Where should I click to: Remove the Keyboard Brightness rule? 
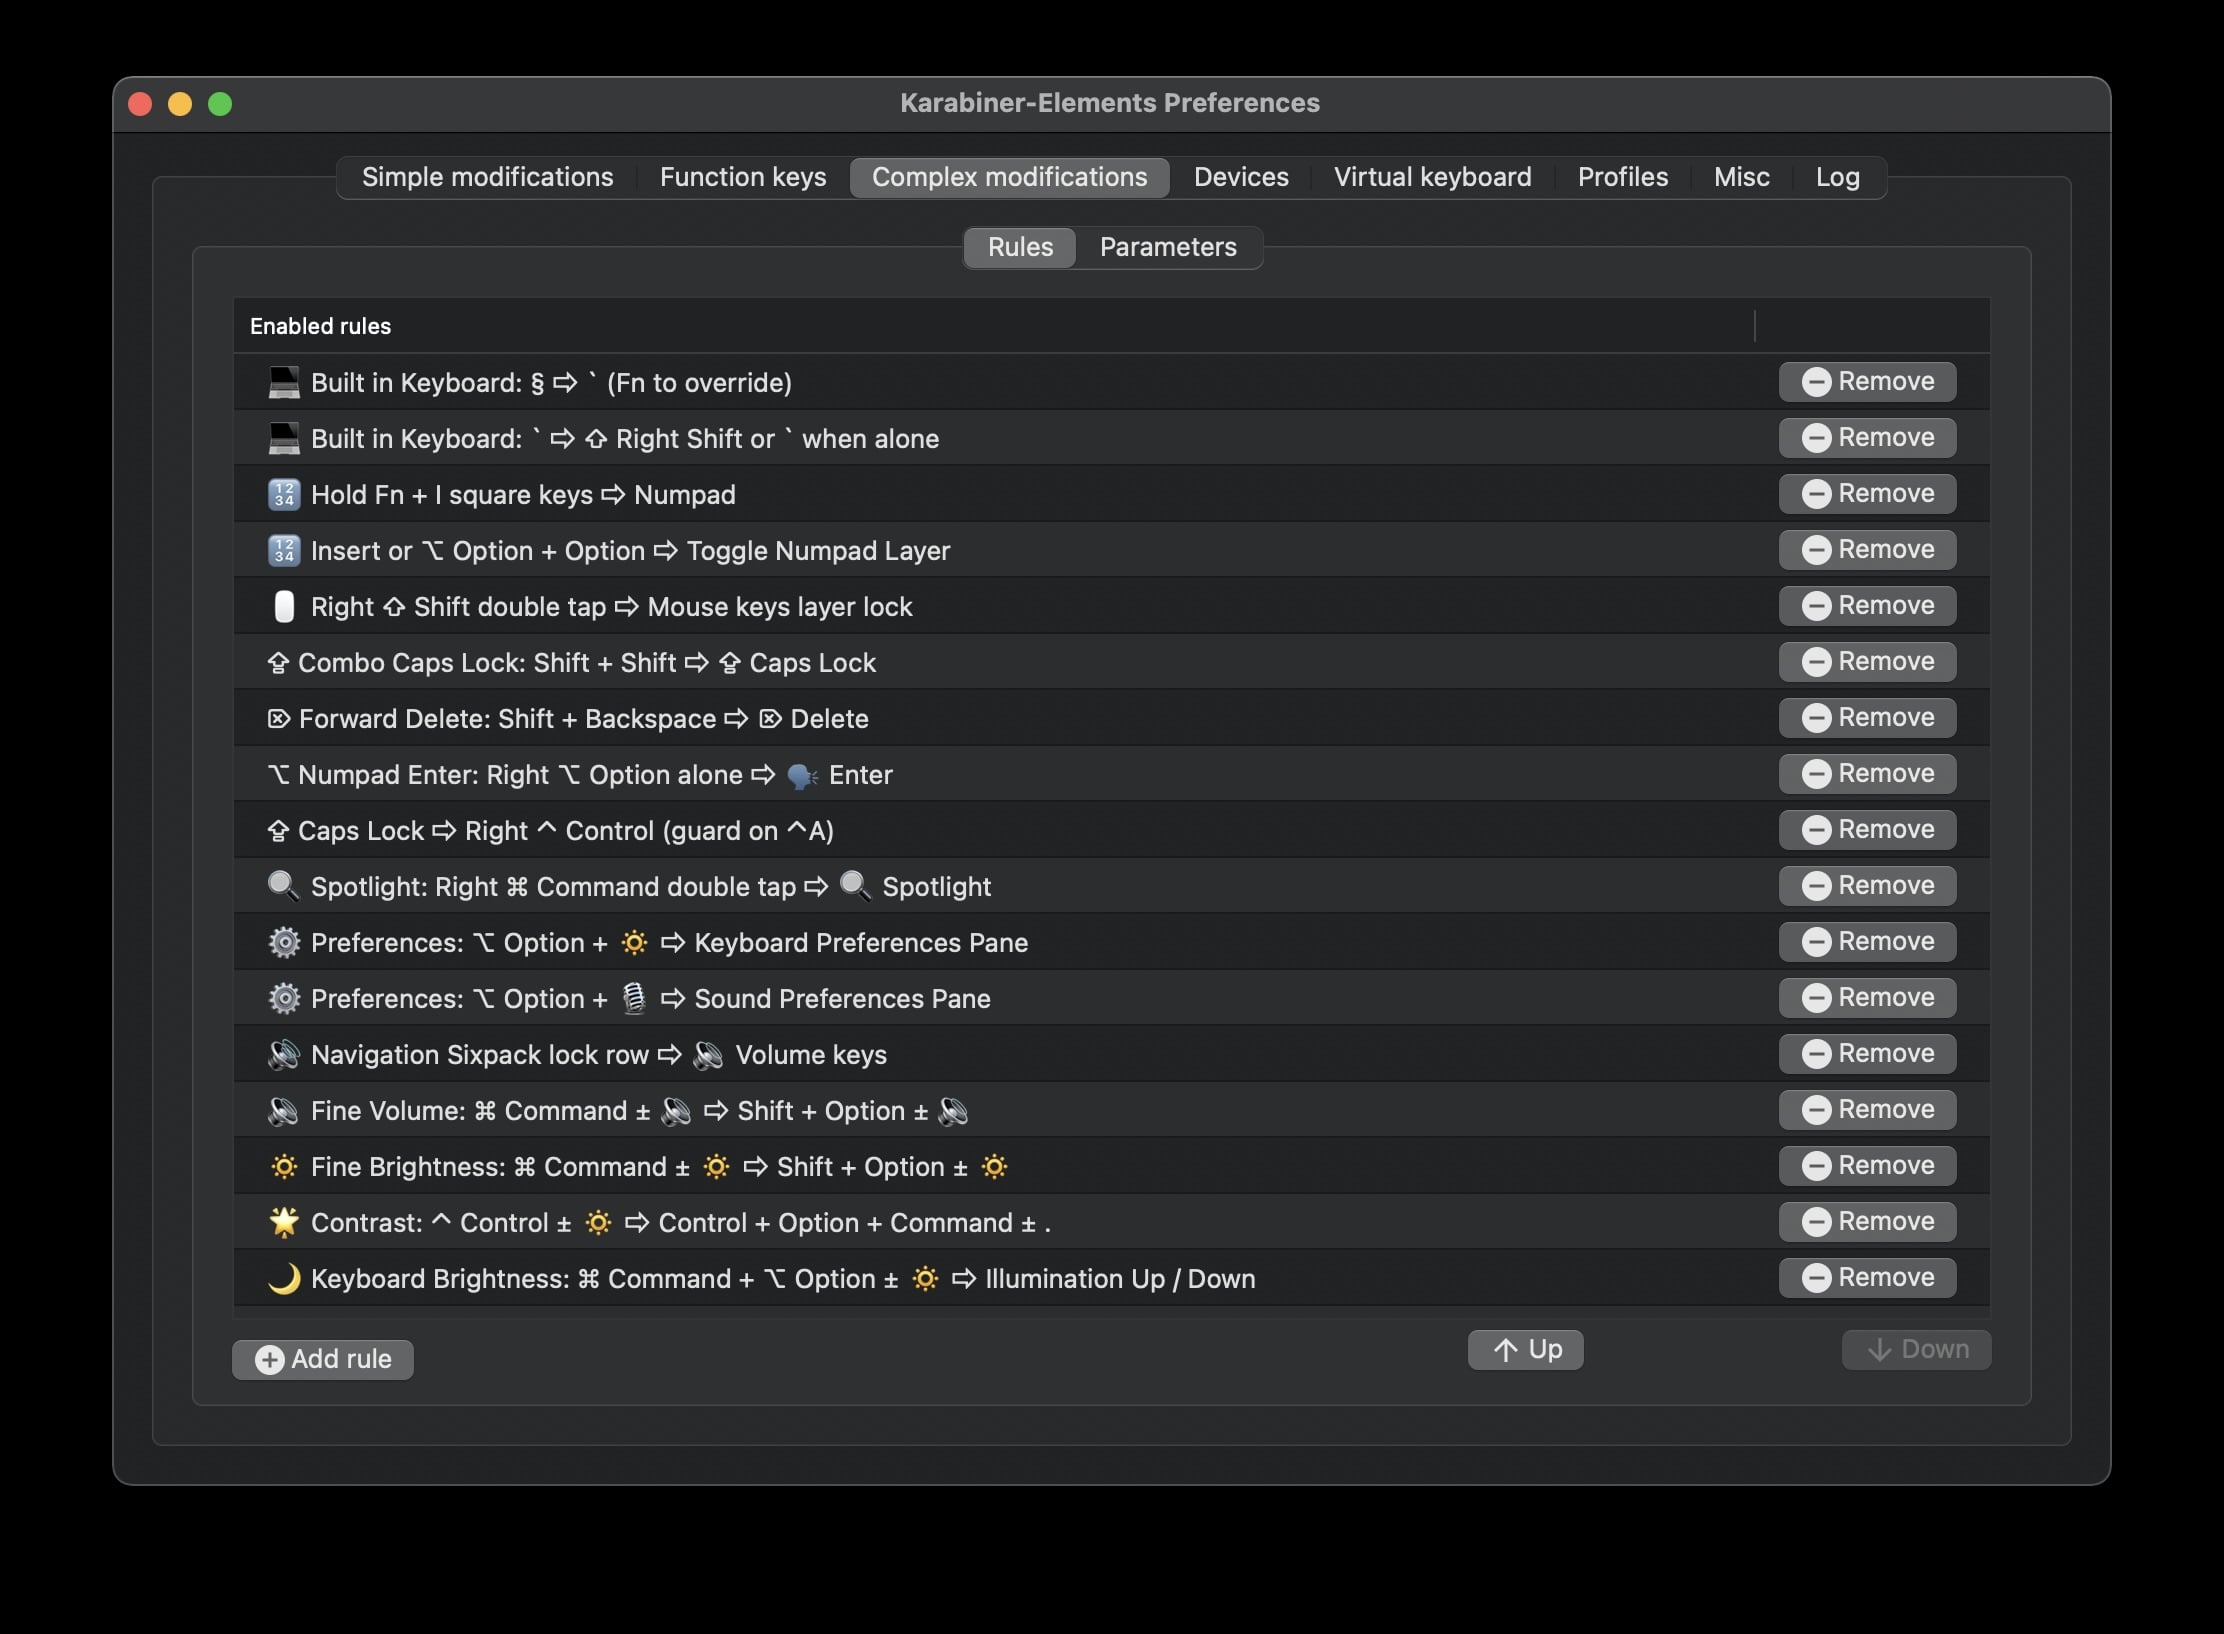click(x=1867, y=1278)
